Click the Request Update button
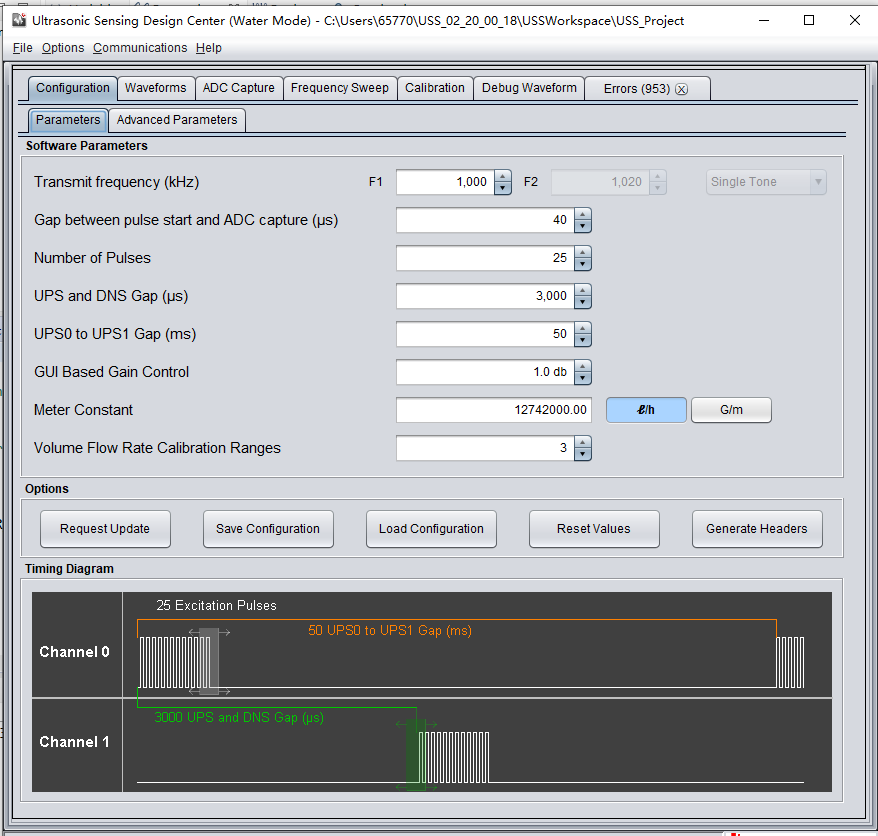 pos(105,529)
